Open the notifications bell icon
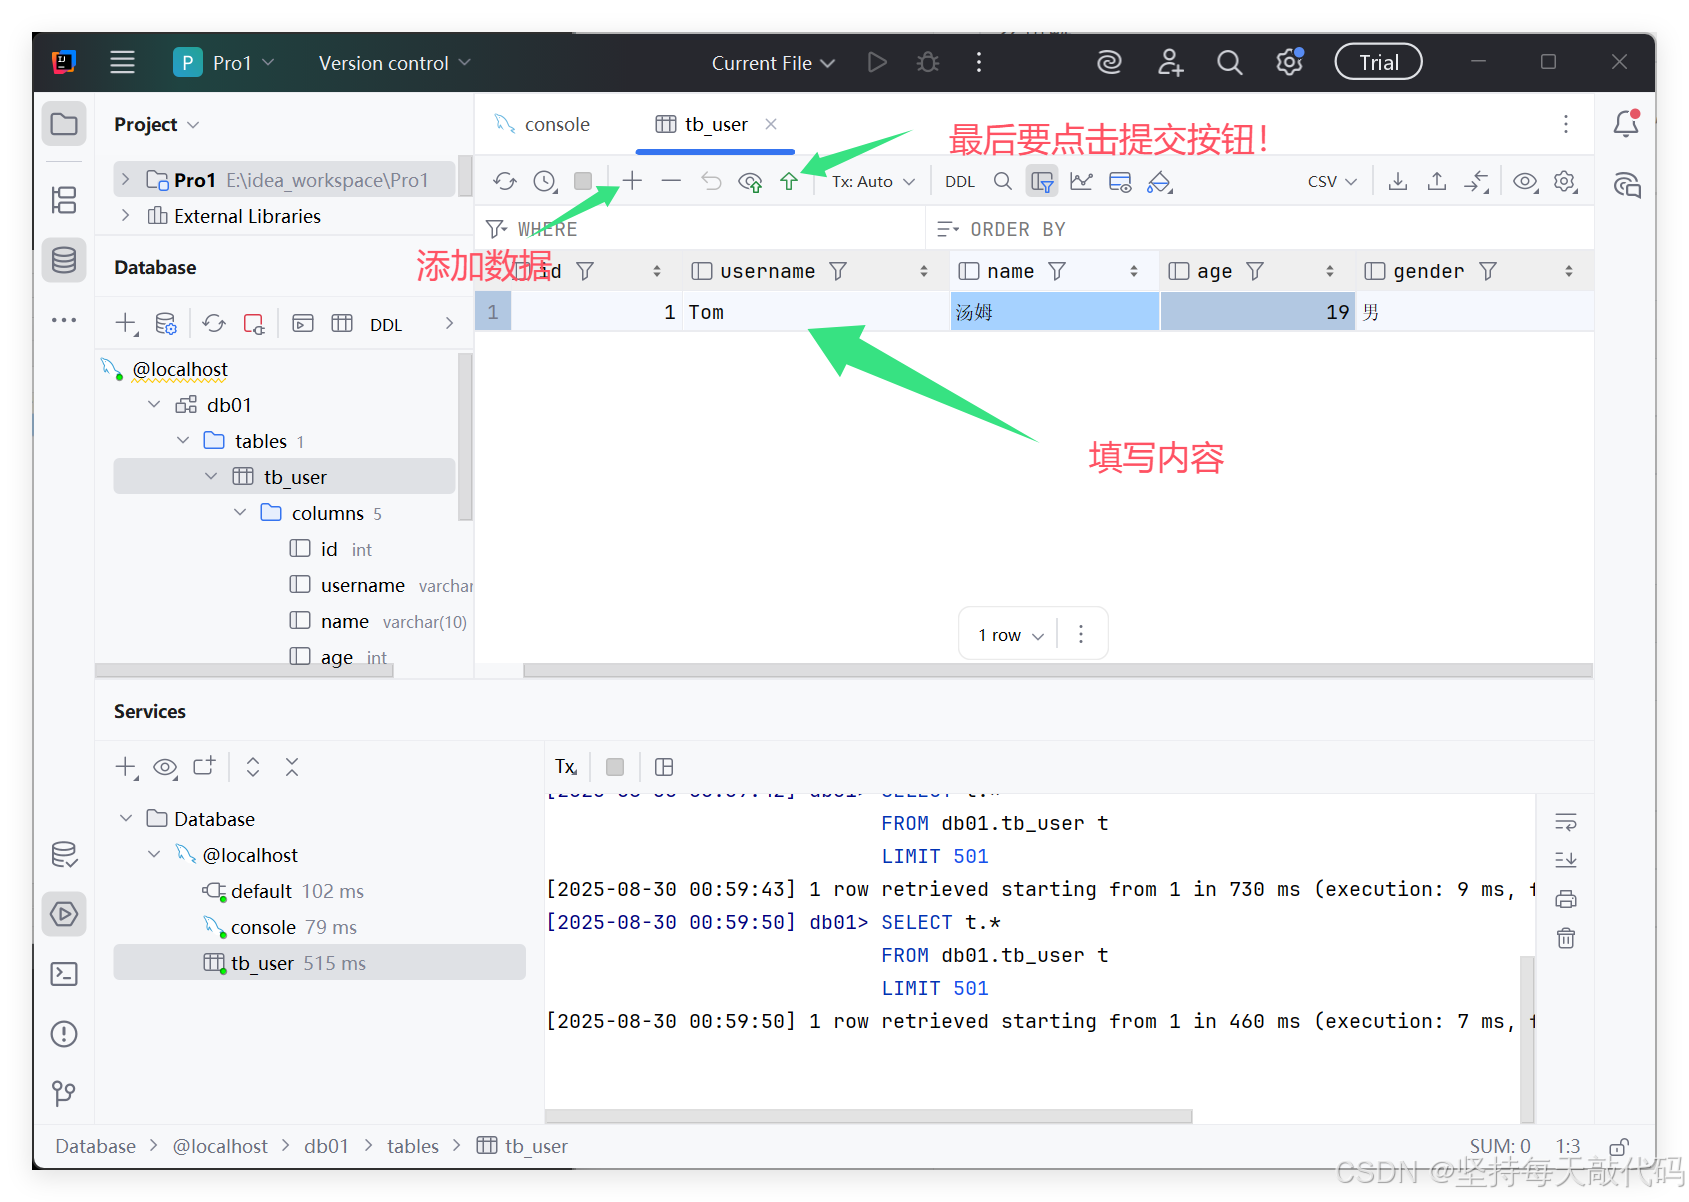 [1626, 124]
